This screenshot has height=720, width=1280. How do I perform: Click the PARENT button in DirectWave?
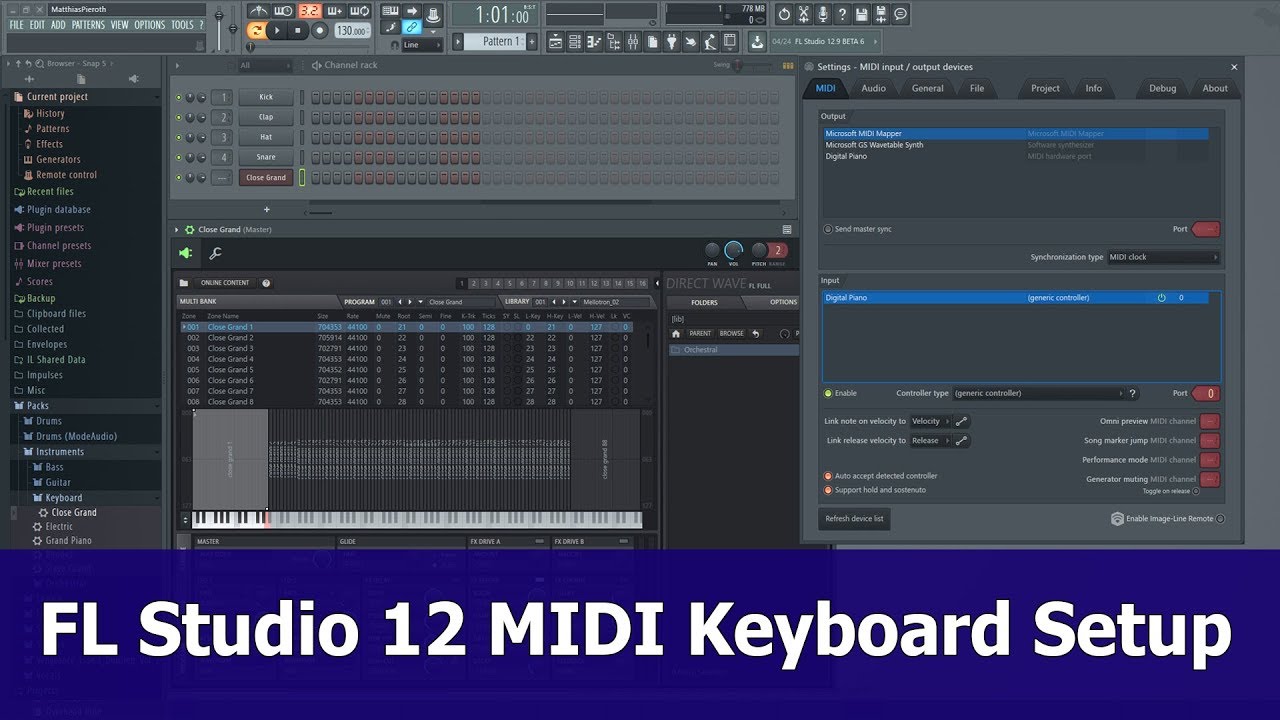pyautogui.click(x=700, y=333)
